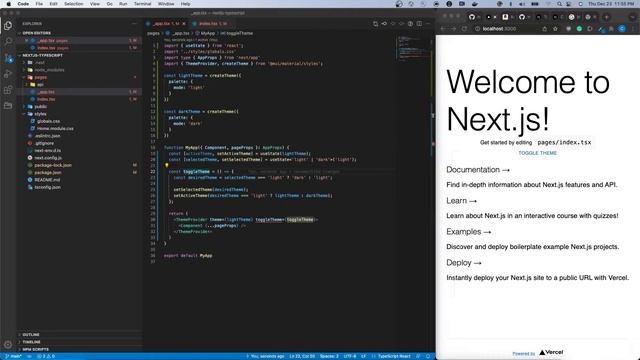Open README.md in the file tree
The width and height of the screenshot is (640, 360).
coord(47,180)
